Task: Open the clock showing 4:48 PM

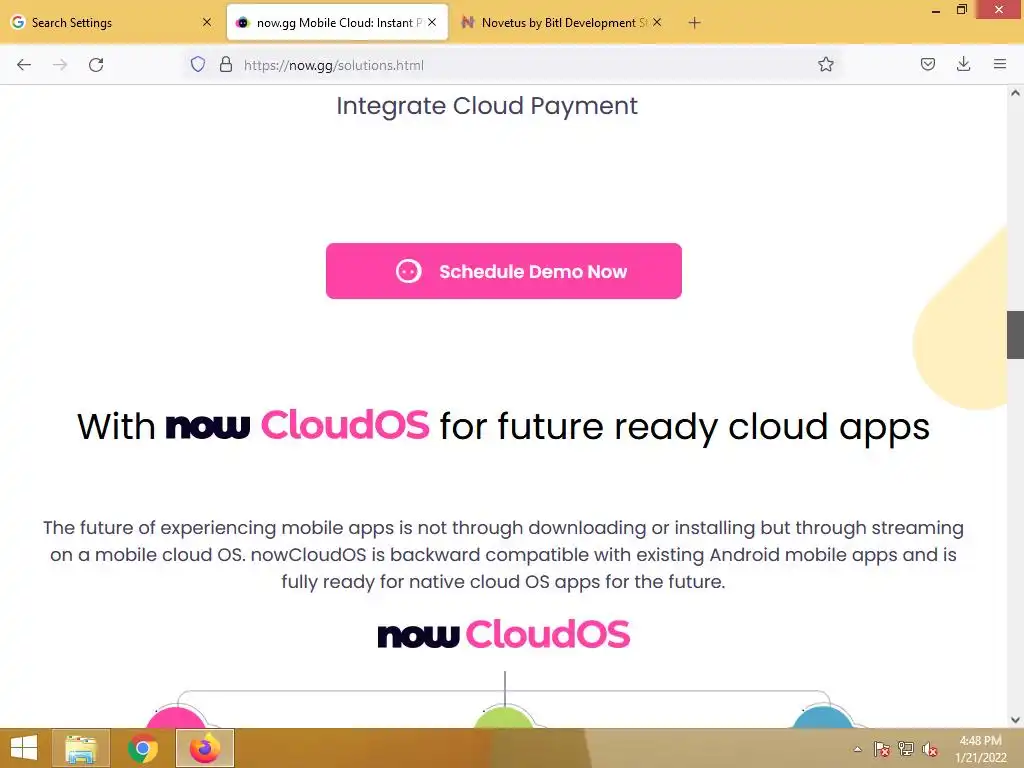Action: [980, 749]
